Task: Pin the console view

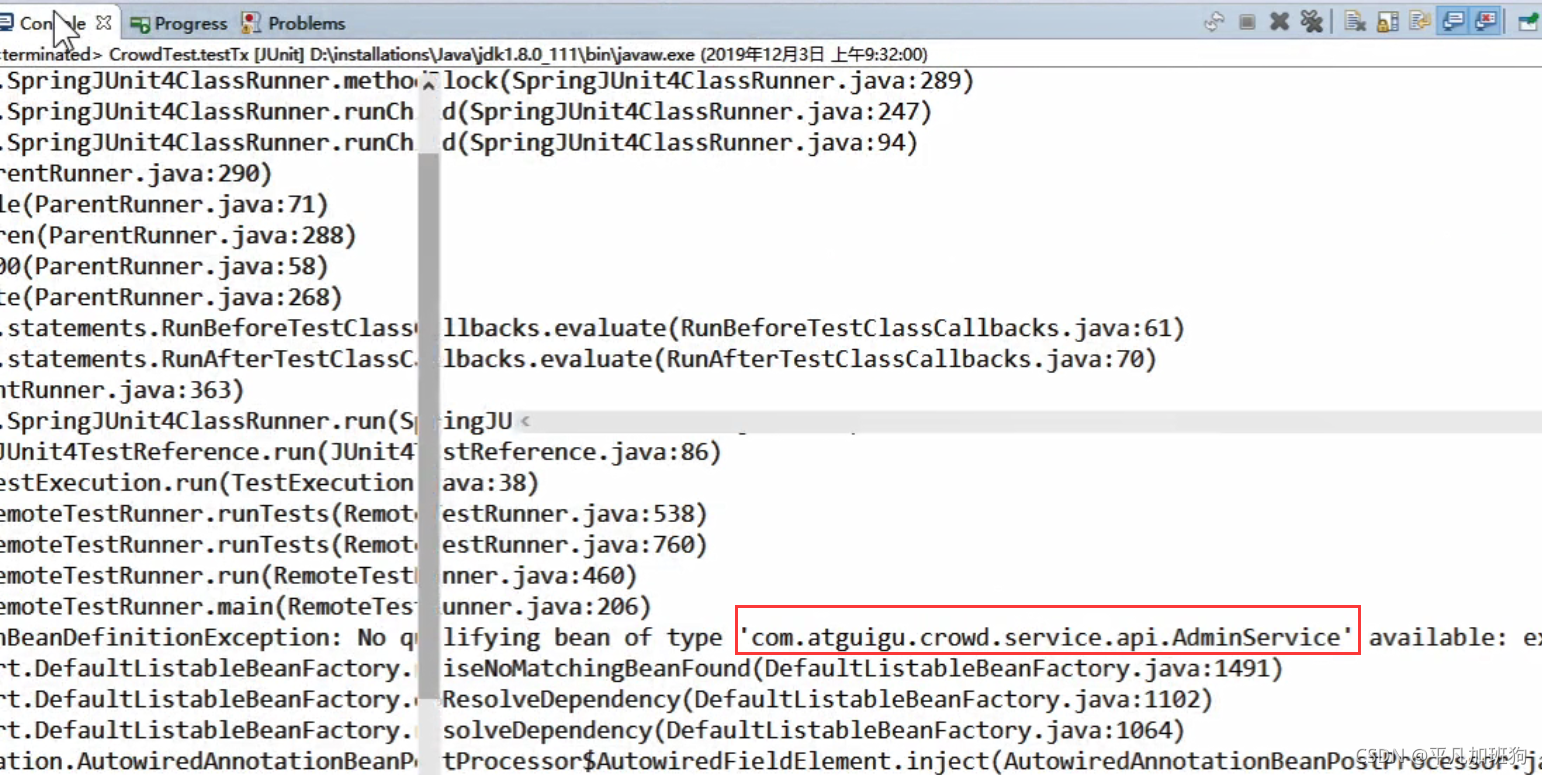Action: tap(1528, 21)
